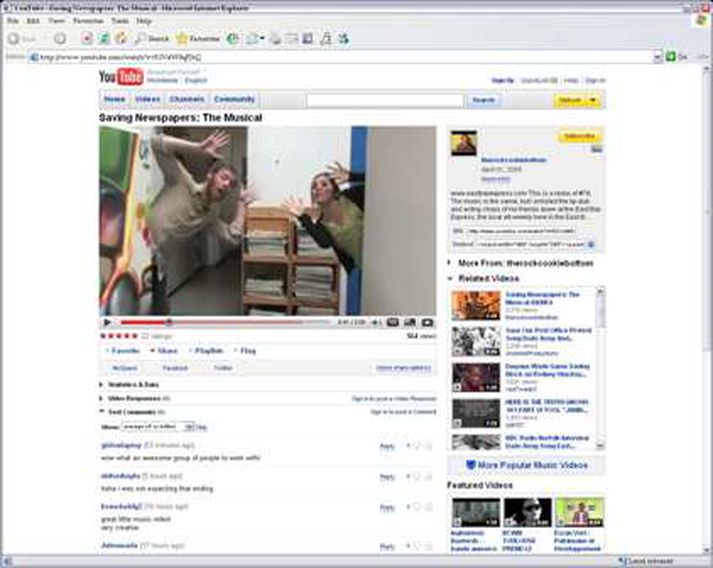Click the more share options link
Screen dimensions: 713x568
[x=403, y=368]
